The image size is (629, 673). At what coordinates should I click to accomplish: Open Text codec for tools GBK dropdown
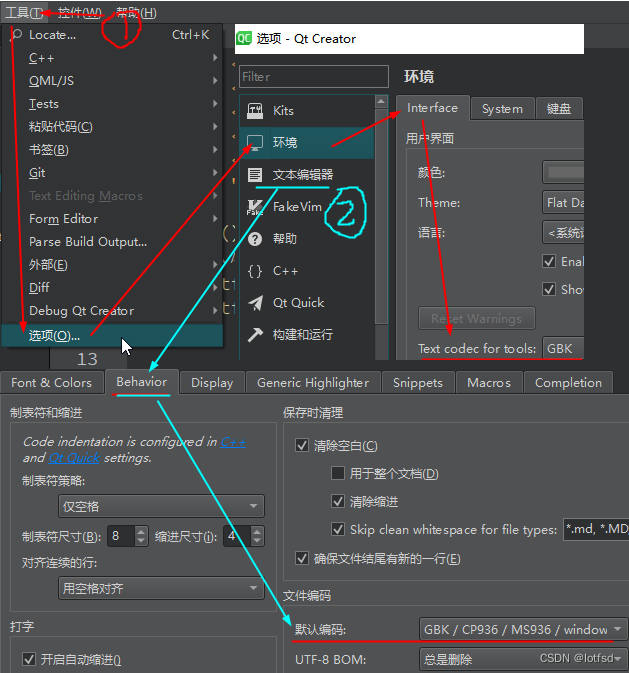tap(563, 348)
